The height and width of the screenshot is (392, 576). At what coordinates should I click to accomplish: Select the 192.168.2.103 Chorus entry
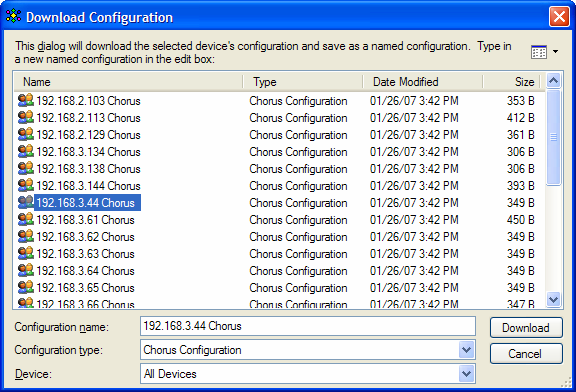click(88, 101)
